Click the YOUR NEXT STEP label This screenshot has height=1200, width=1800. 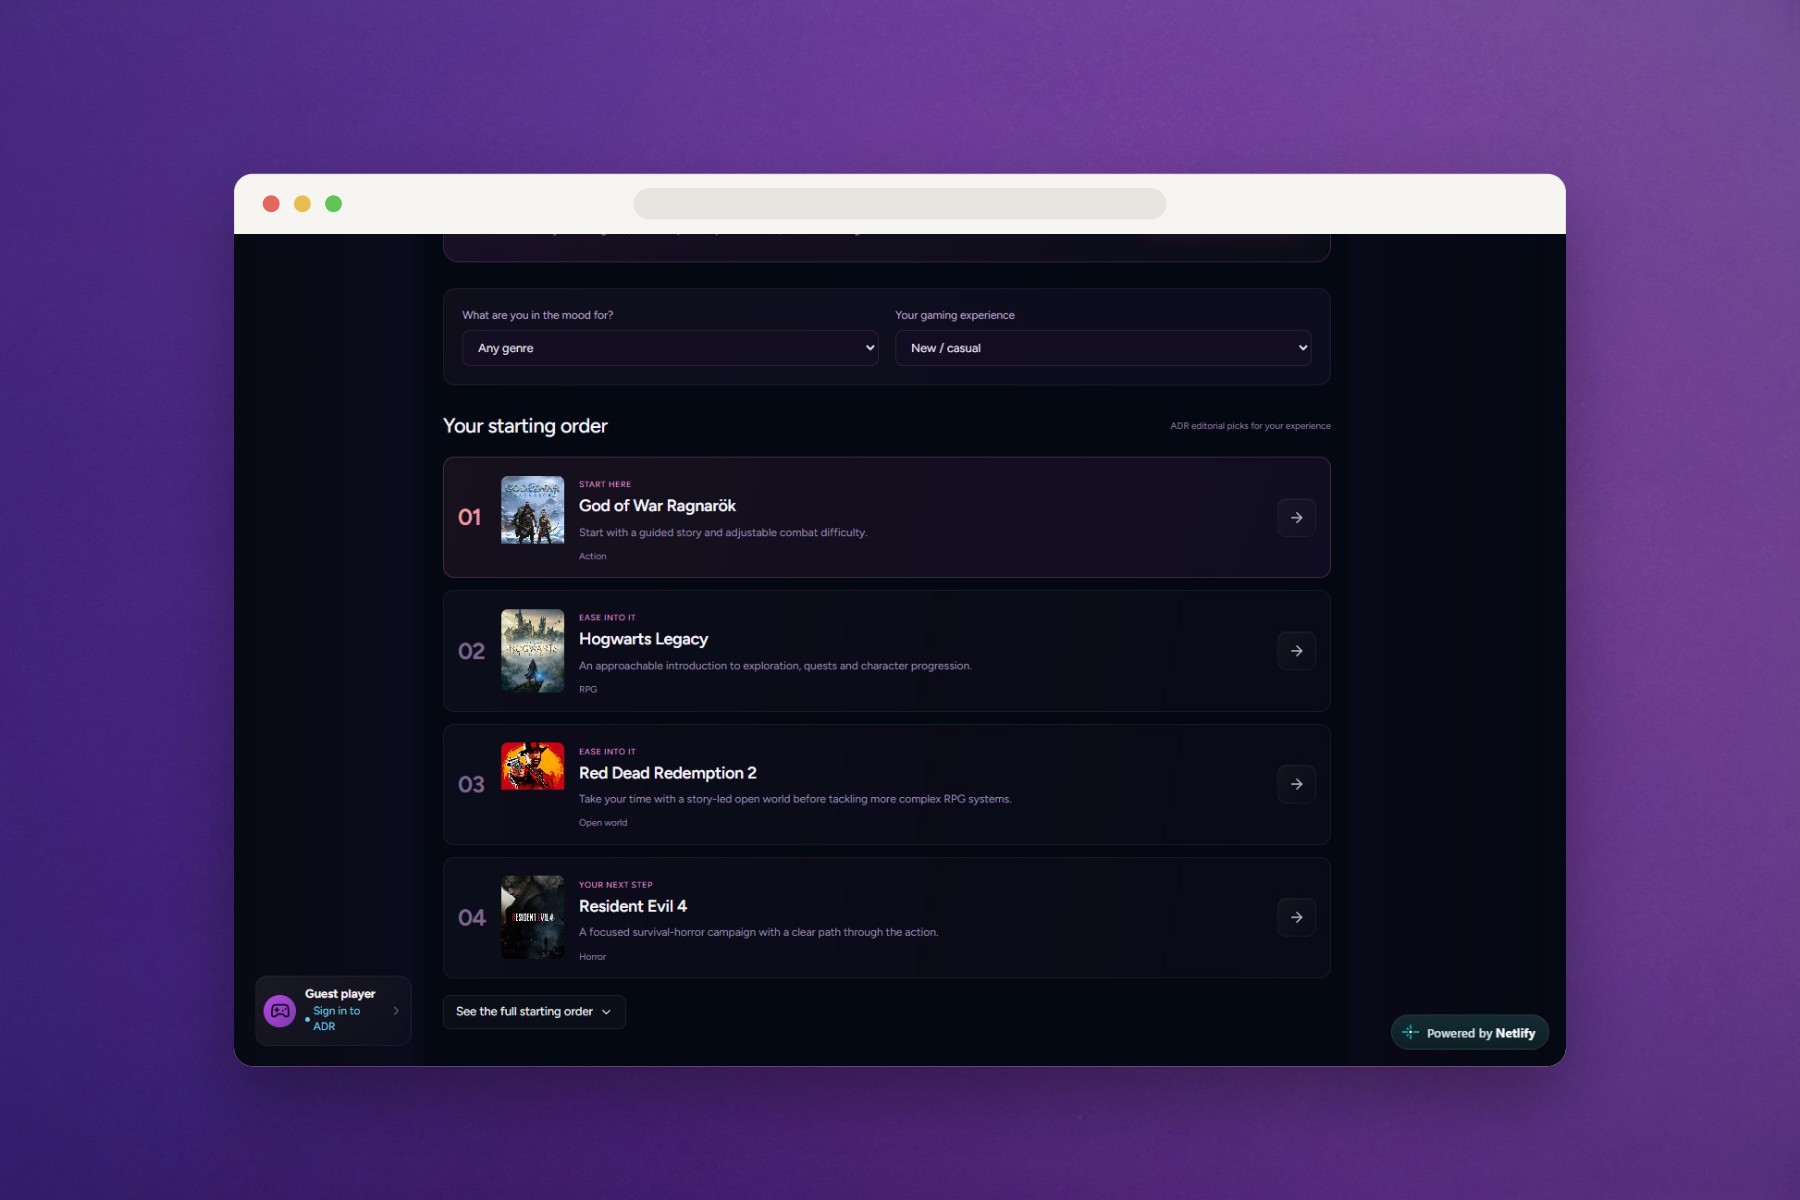pyautogui.click(x=616, y=885)
